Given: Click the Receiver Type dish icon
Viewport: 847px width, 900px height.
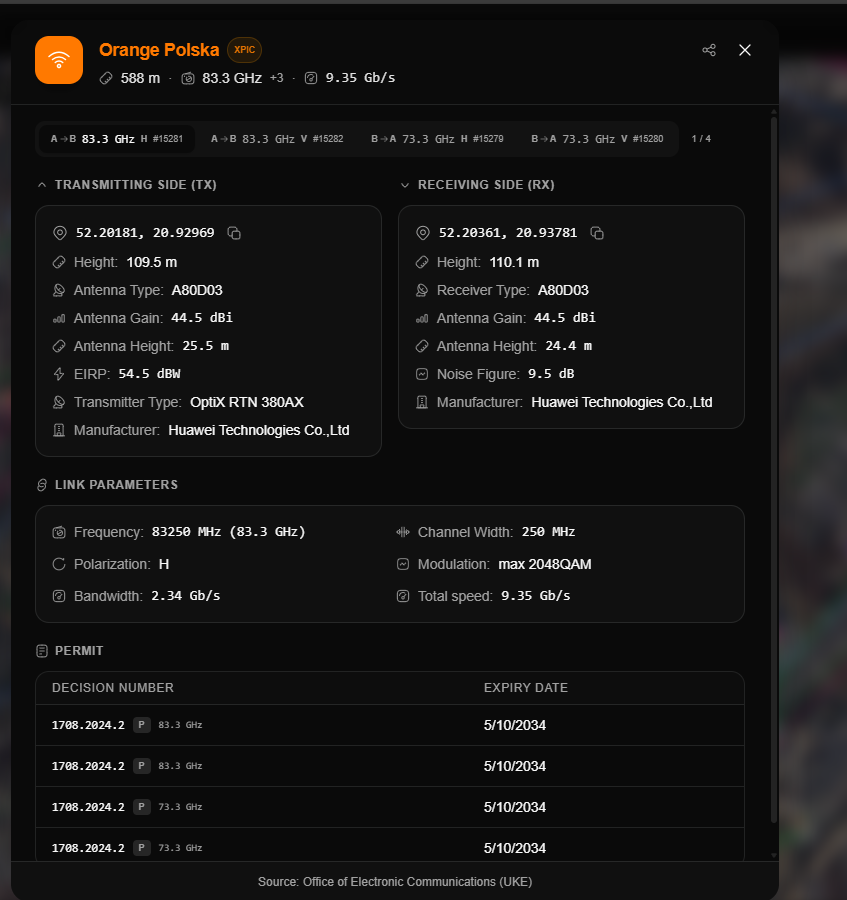Looking at the screenshot, I should coord(422,290).
